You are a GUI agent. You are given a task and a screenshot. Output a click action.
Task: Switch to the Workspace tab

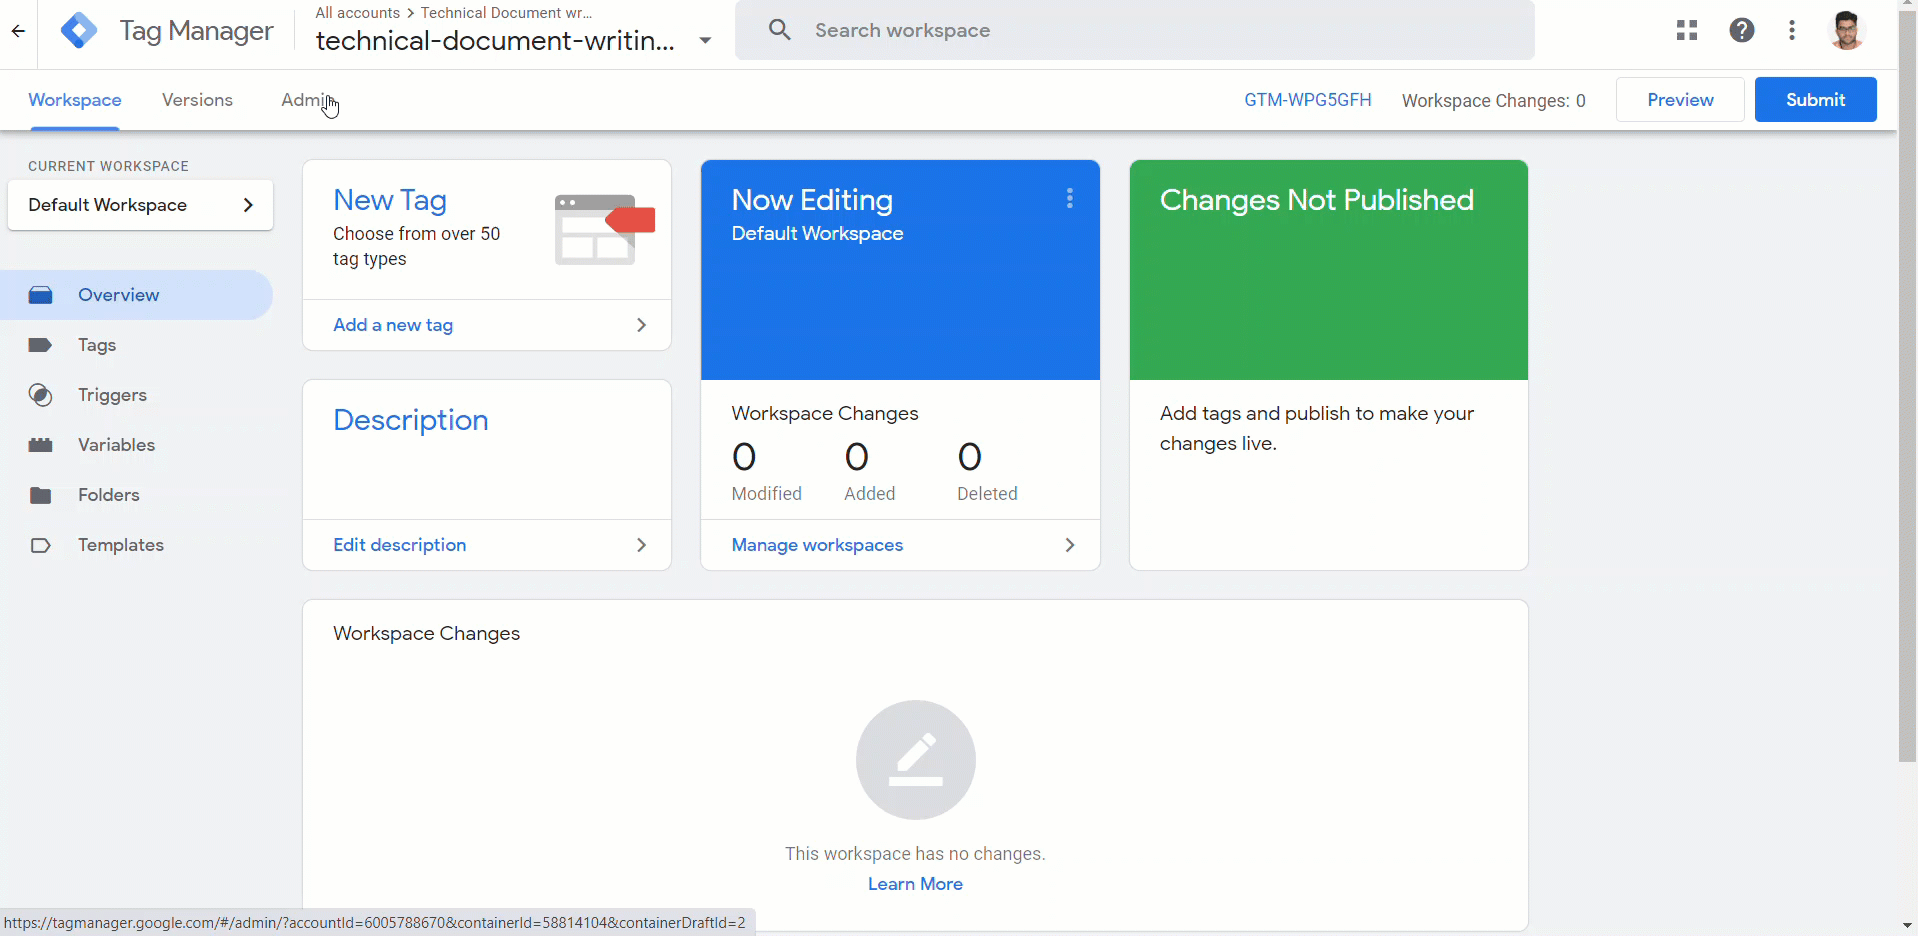pyautogui.click(x=75, y=100)
